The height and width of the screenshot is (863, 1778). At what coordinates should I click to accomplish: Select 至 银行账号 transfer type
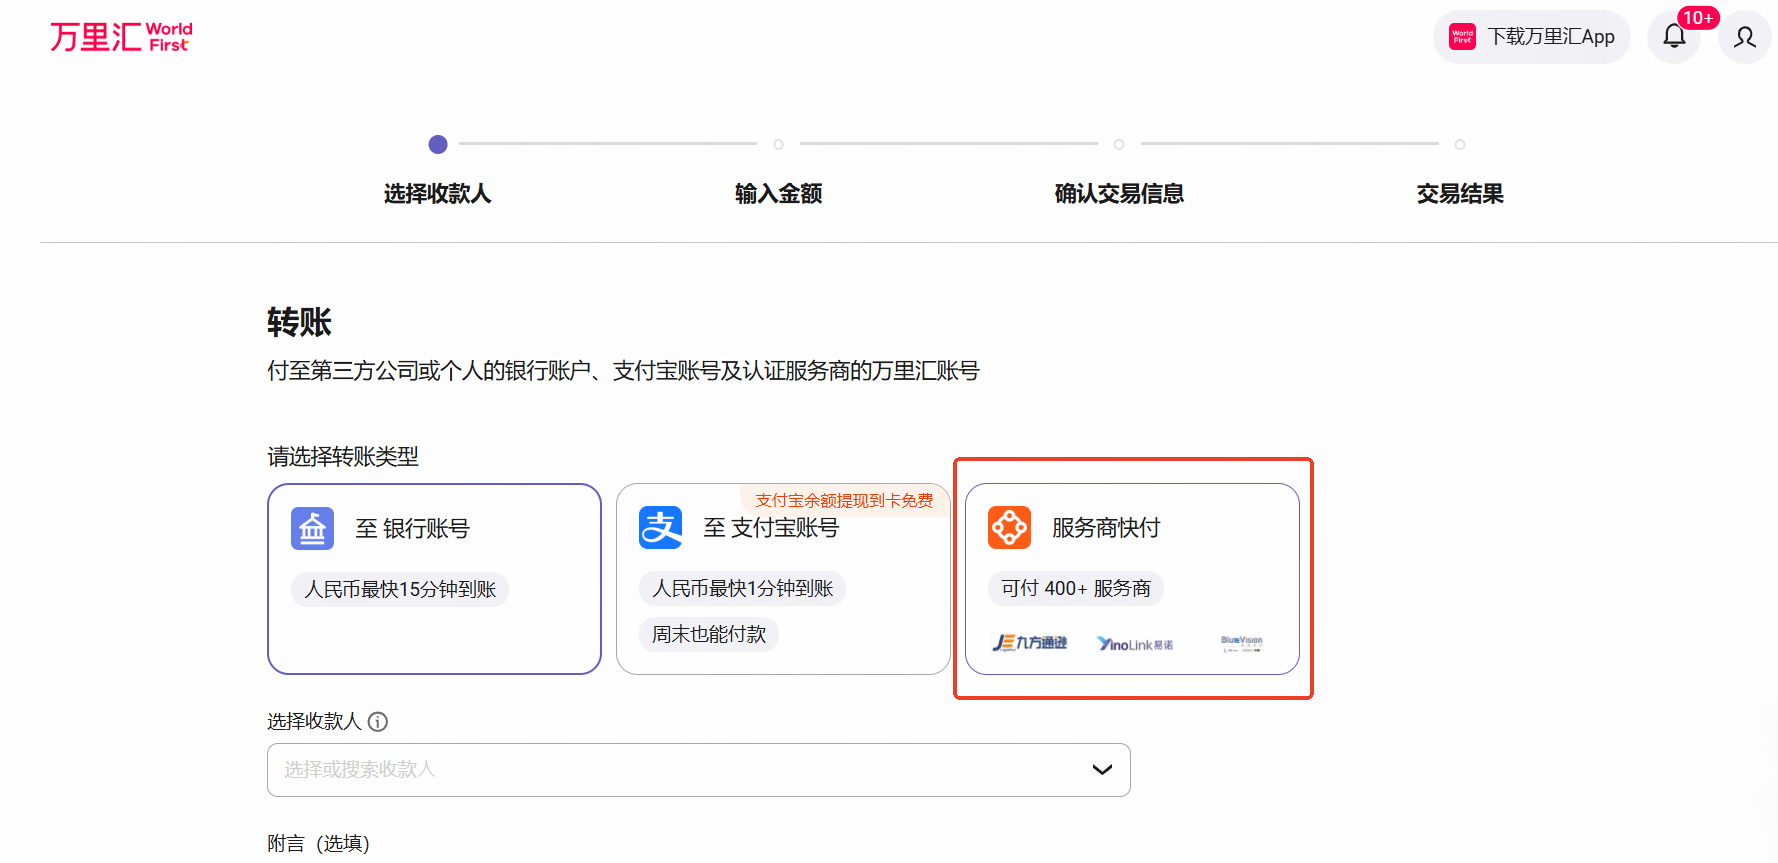click(434, 578)
